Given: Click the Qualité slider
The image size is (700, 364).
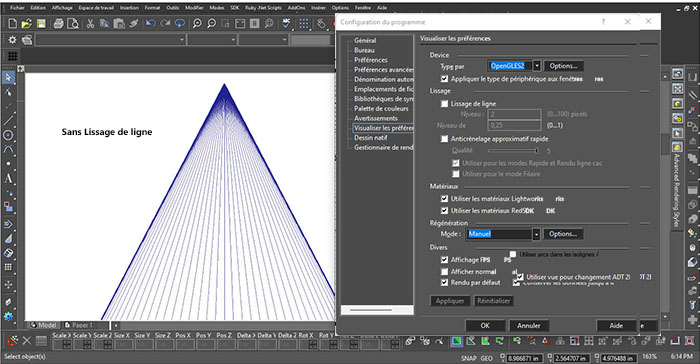Looking at the screenshot, I should point(513,151).
